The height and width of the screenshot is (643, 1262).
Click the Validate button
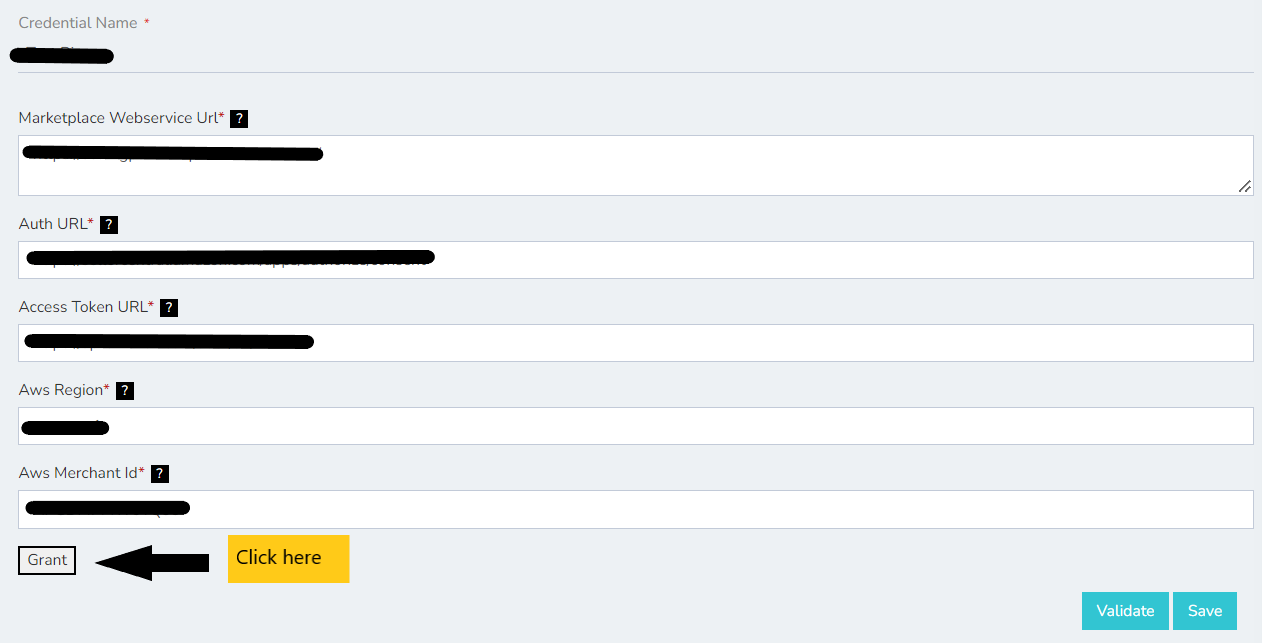coord(1125,611)
